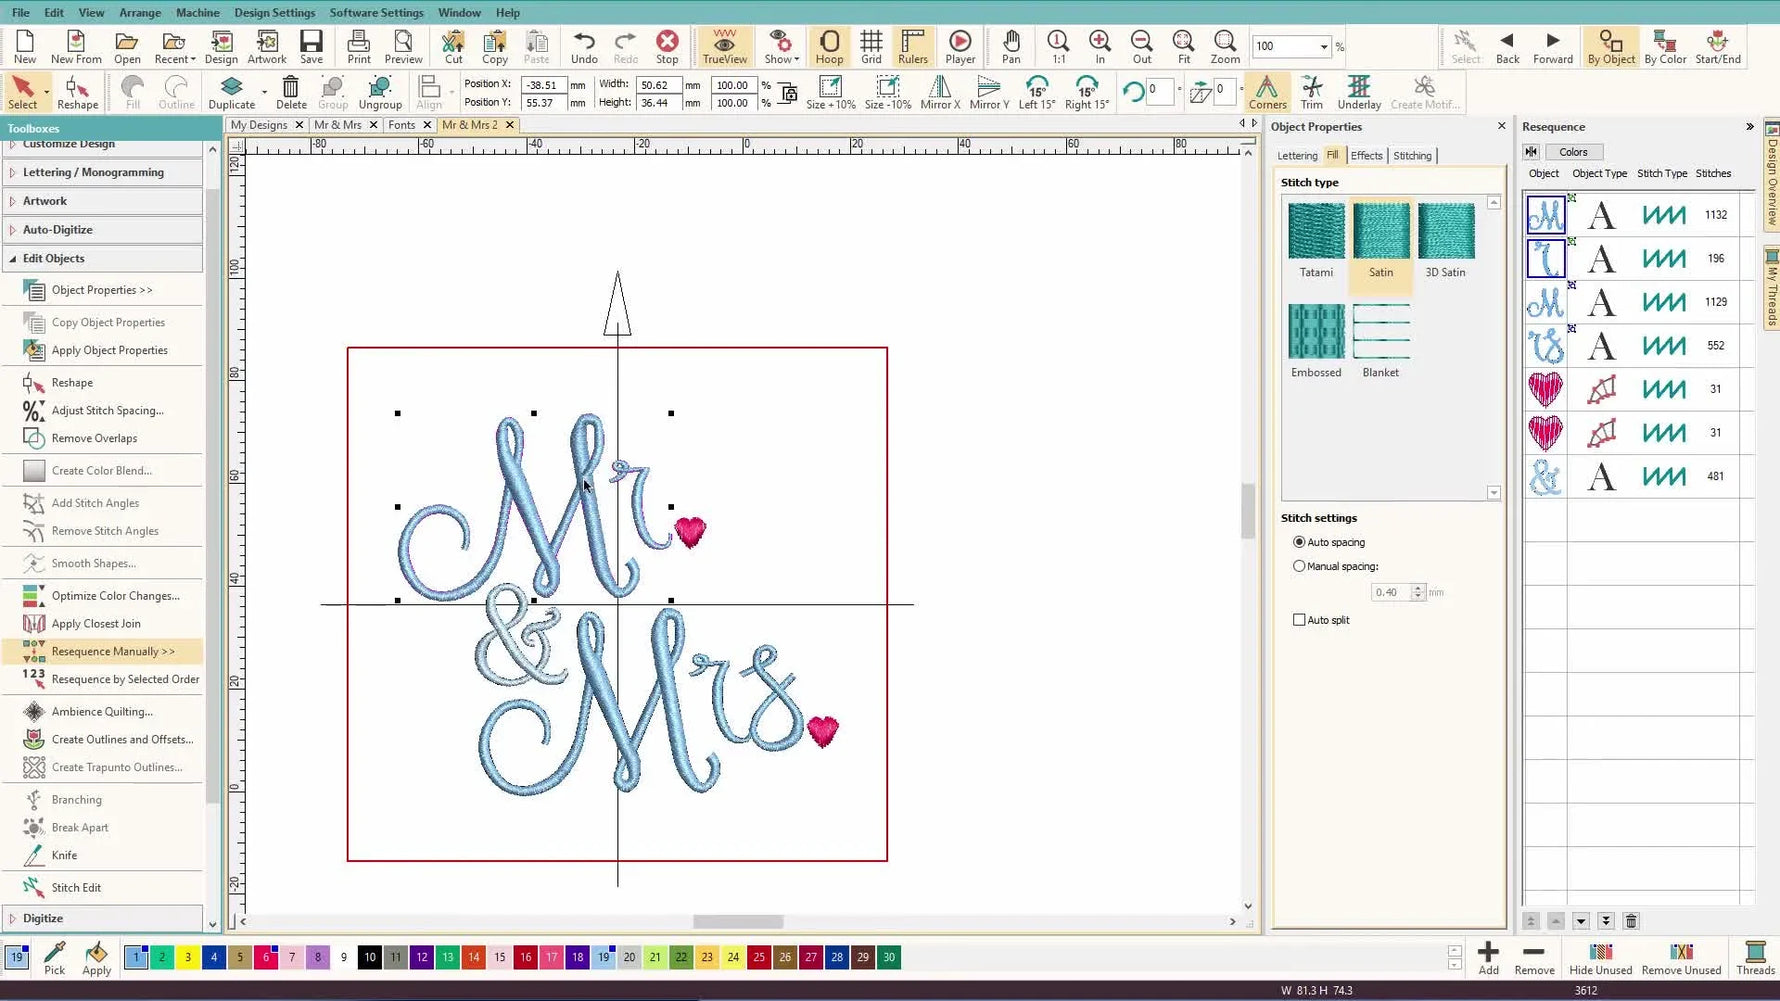Switch to the Effects tab
This screenshot has height=1001, width=1780.
pos(1366,155)
